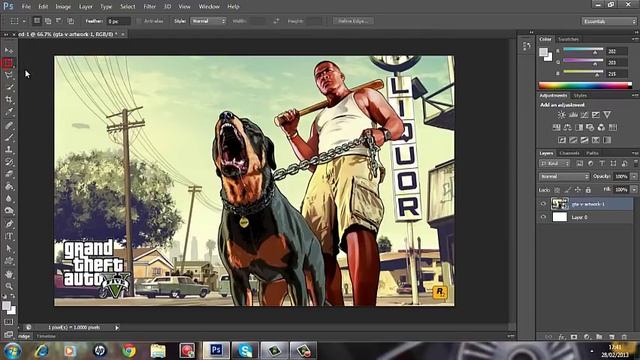Toggle Lock all
Viewport: 640px width, 360px height.
click(588, 190)
